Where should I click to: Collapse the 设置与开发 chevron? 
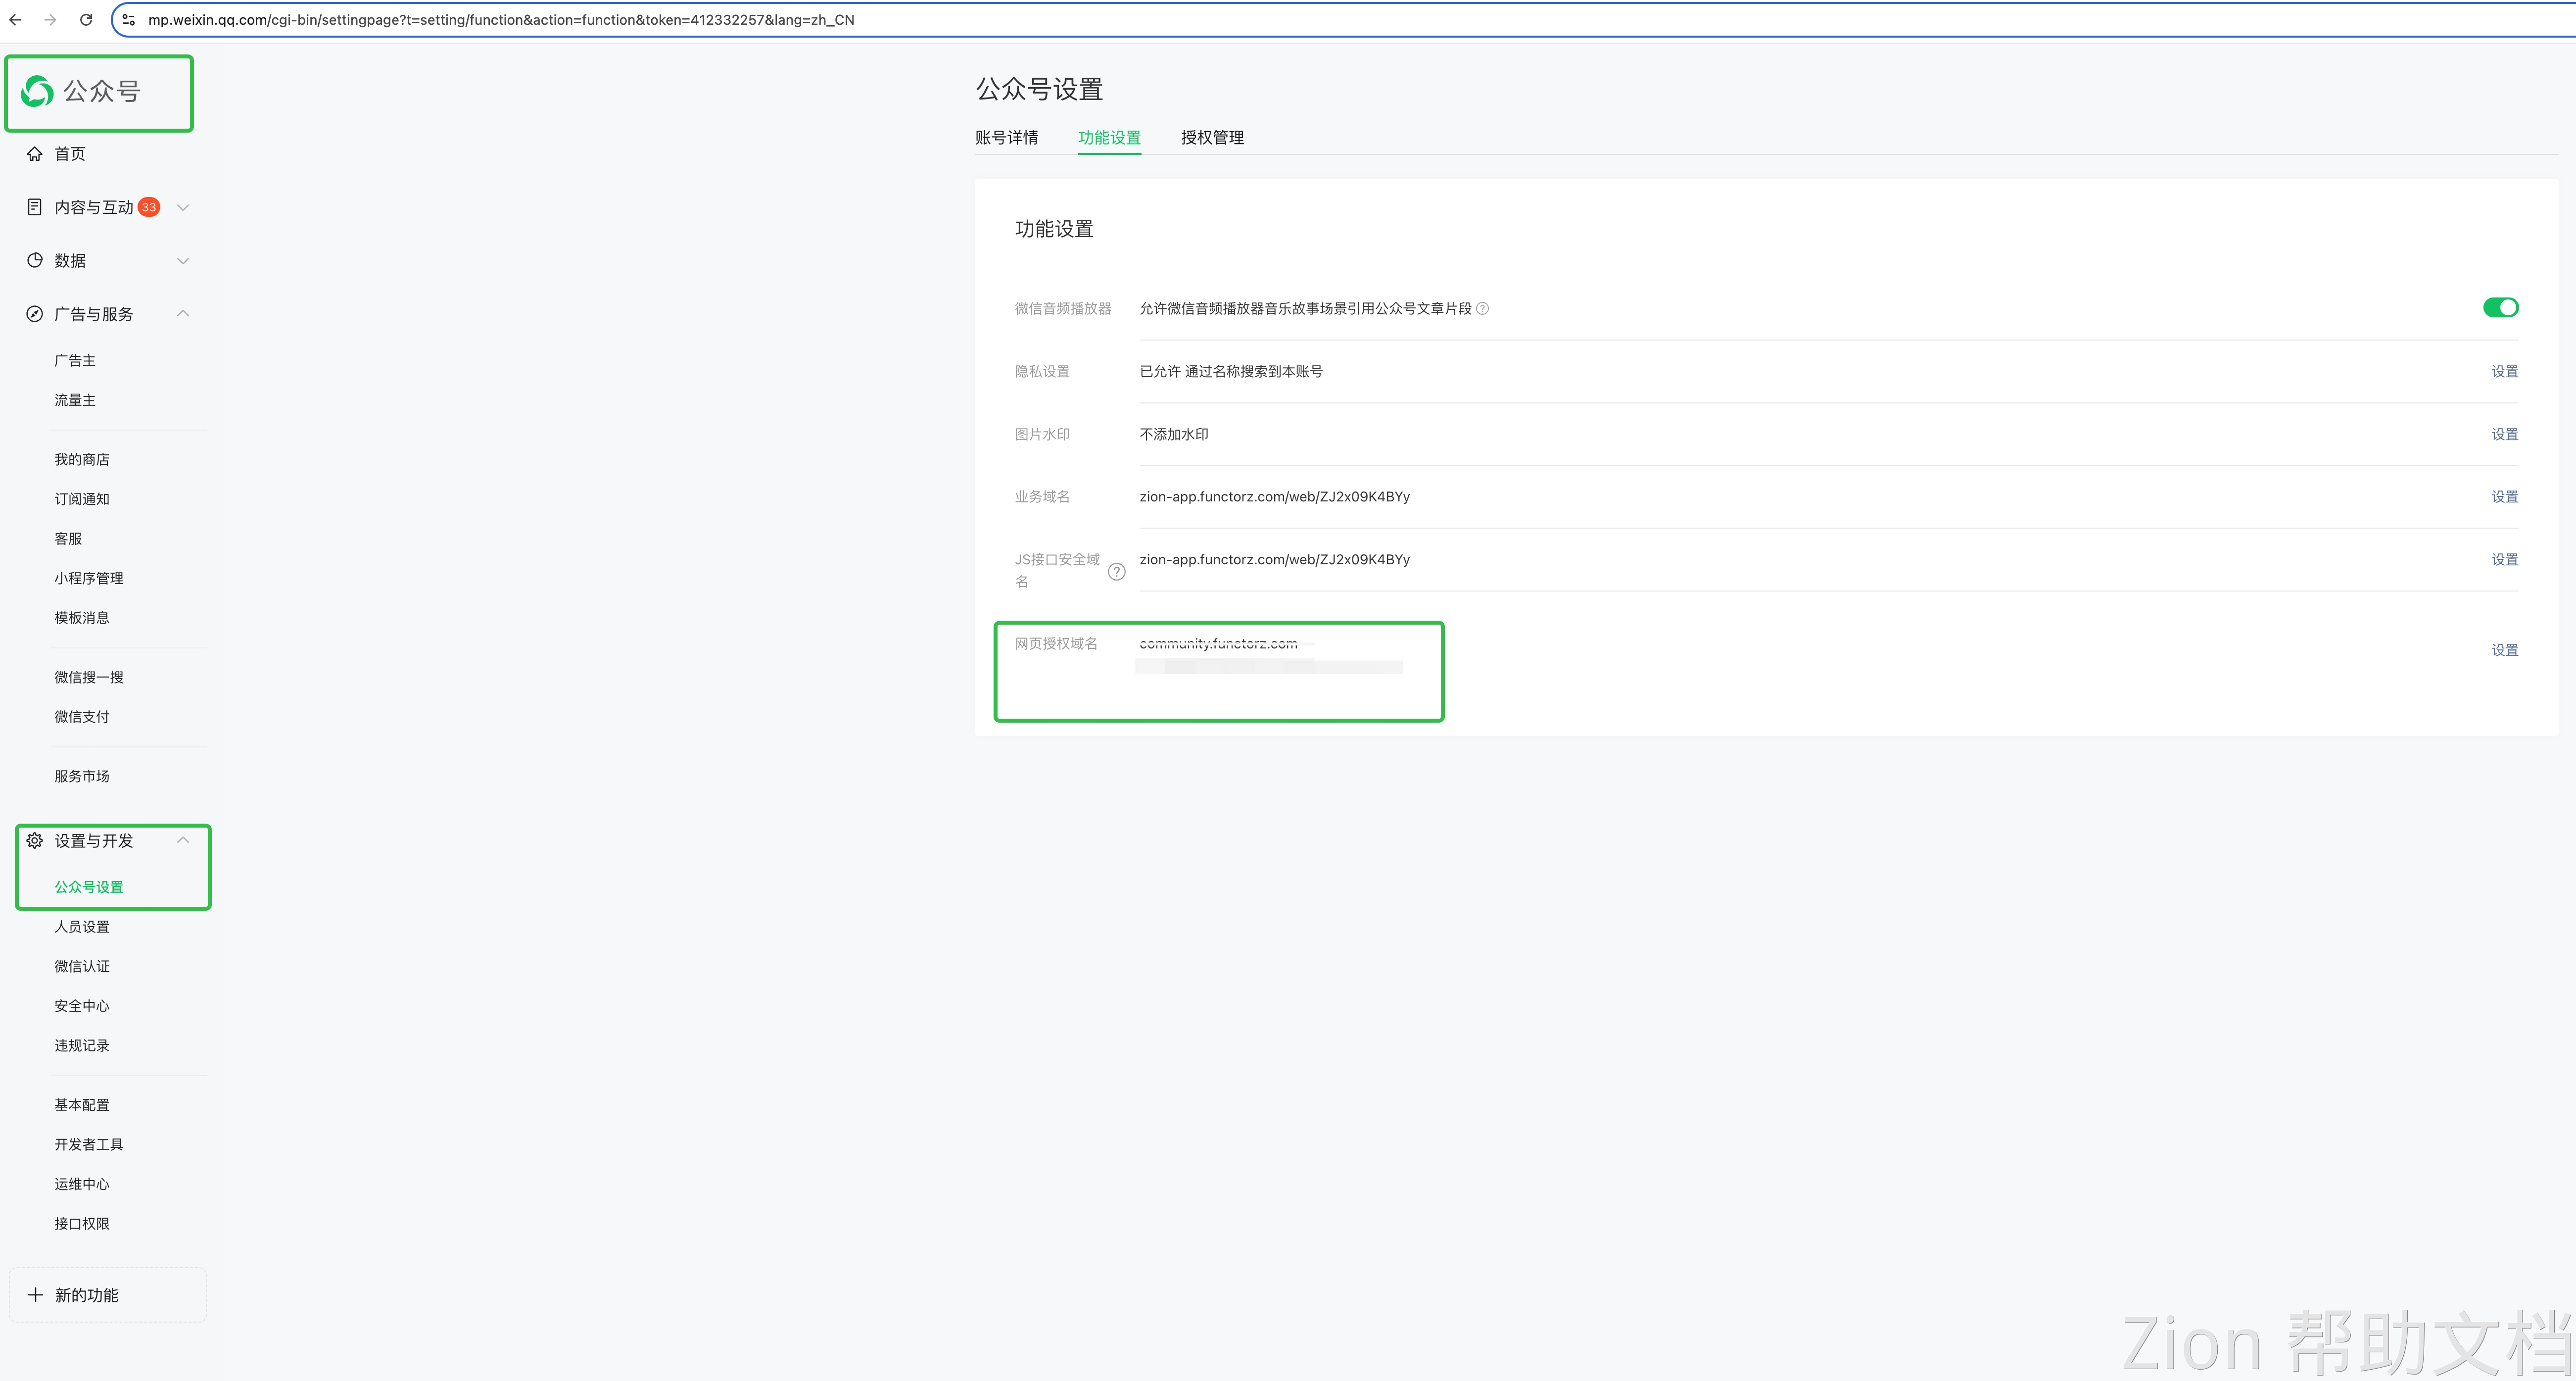pos(183,840)
